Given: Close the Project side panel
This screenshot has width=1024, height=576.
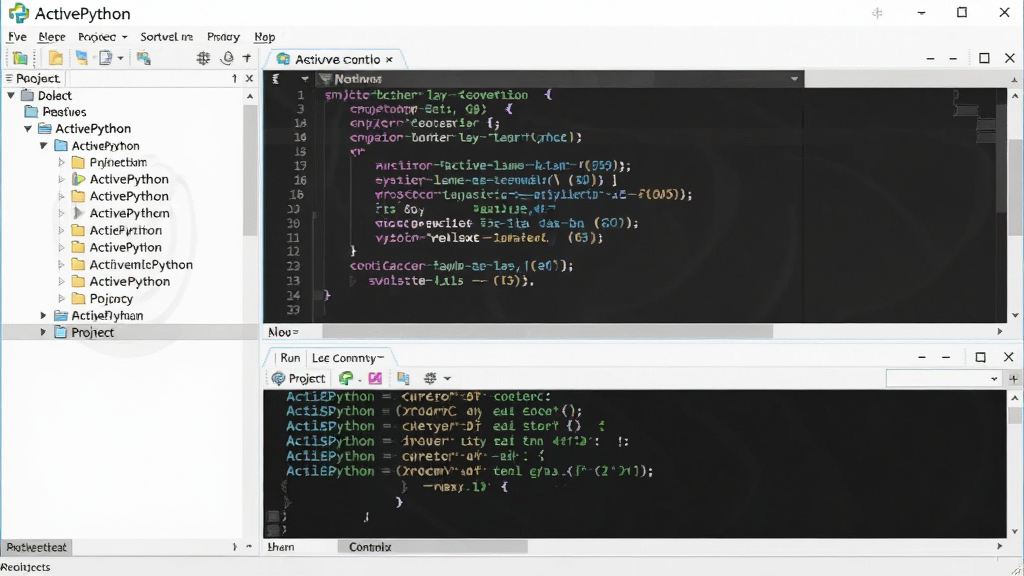Looking at the screenshot, I should click(249, 78).
